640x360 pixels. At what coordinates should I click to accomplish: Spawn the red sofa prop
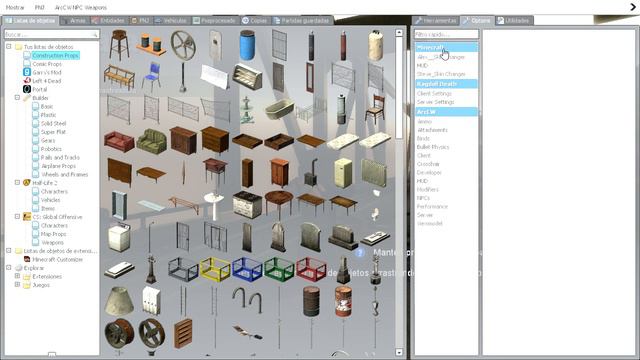(x=119, y=142)
